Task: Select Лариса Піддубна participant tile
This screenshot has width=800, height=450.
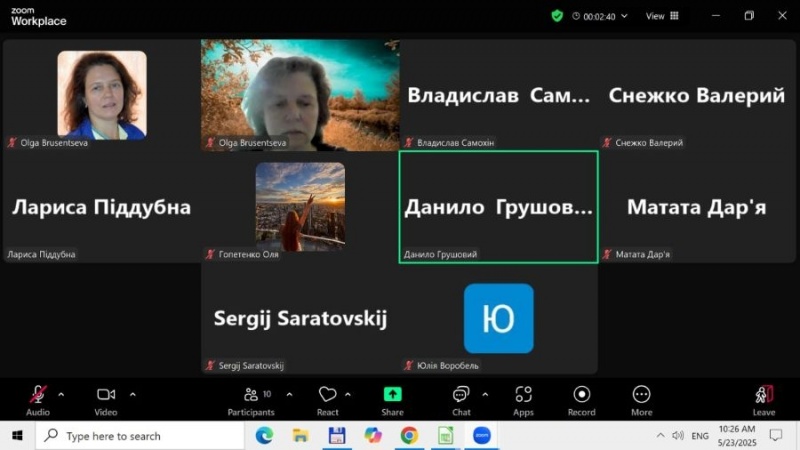Action: pyautogui.click(x=102, y=207)
